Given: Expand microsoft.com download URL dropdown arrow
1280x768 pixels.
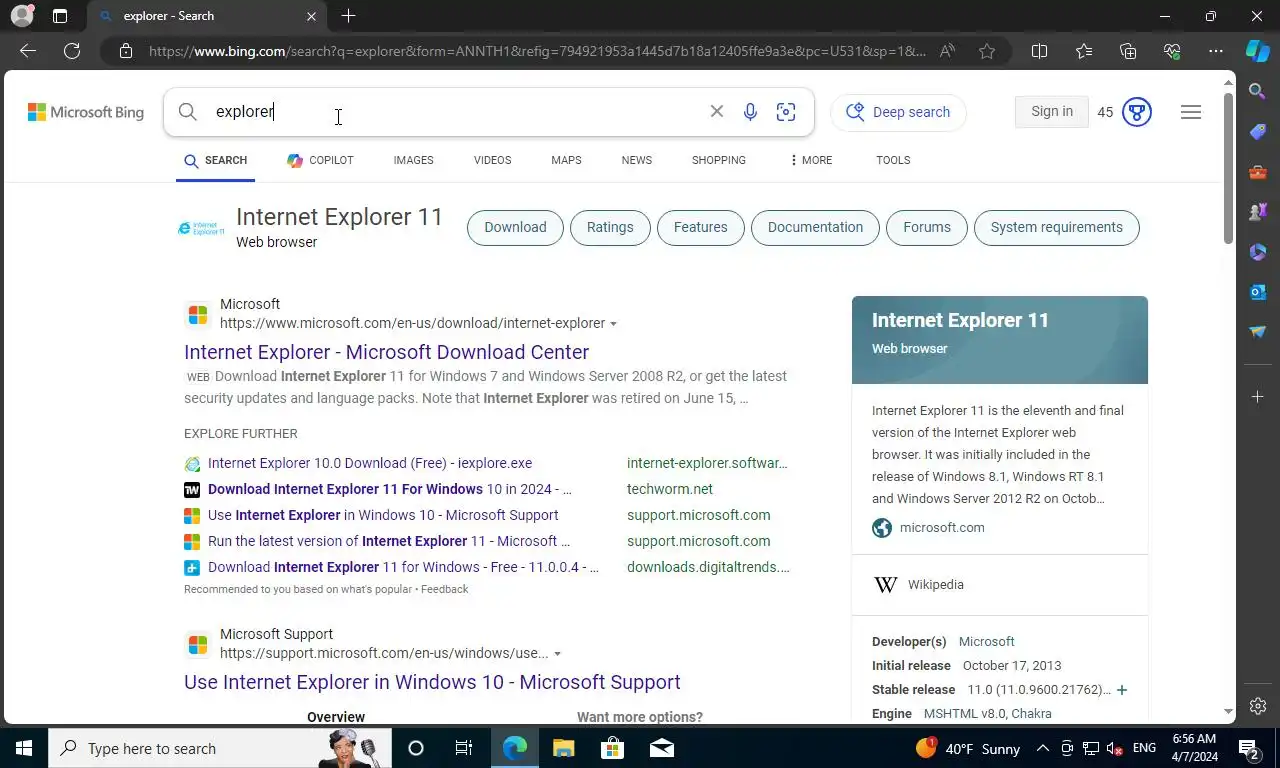Looking at the screenshot, I should [x=613, y=324].
